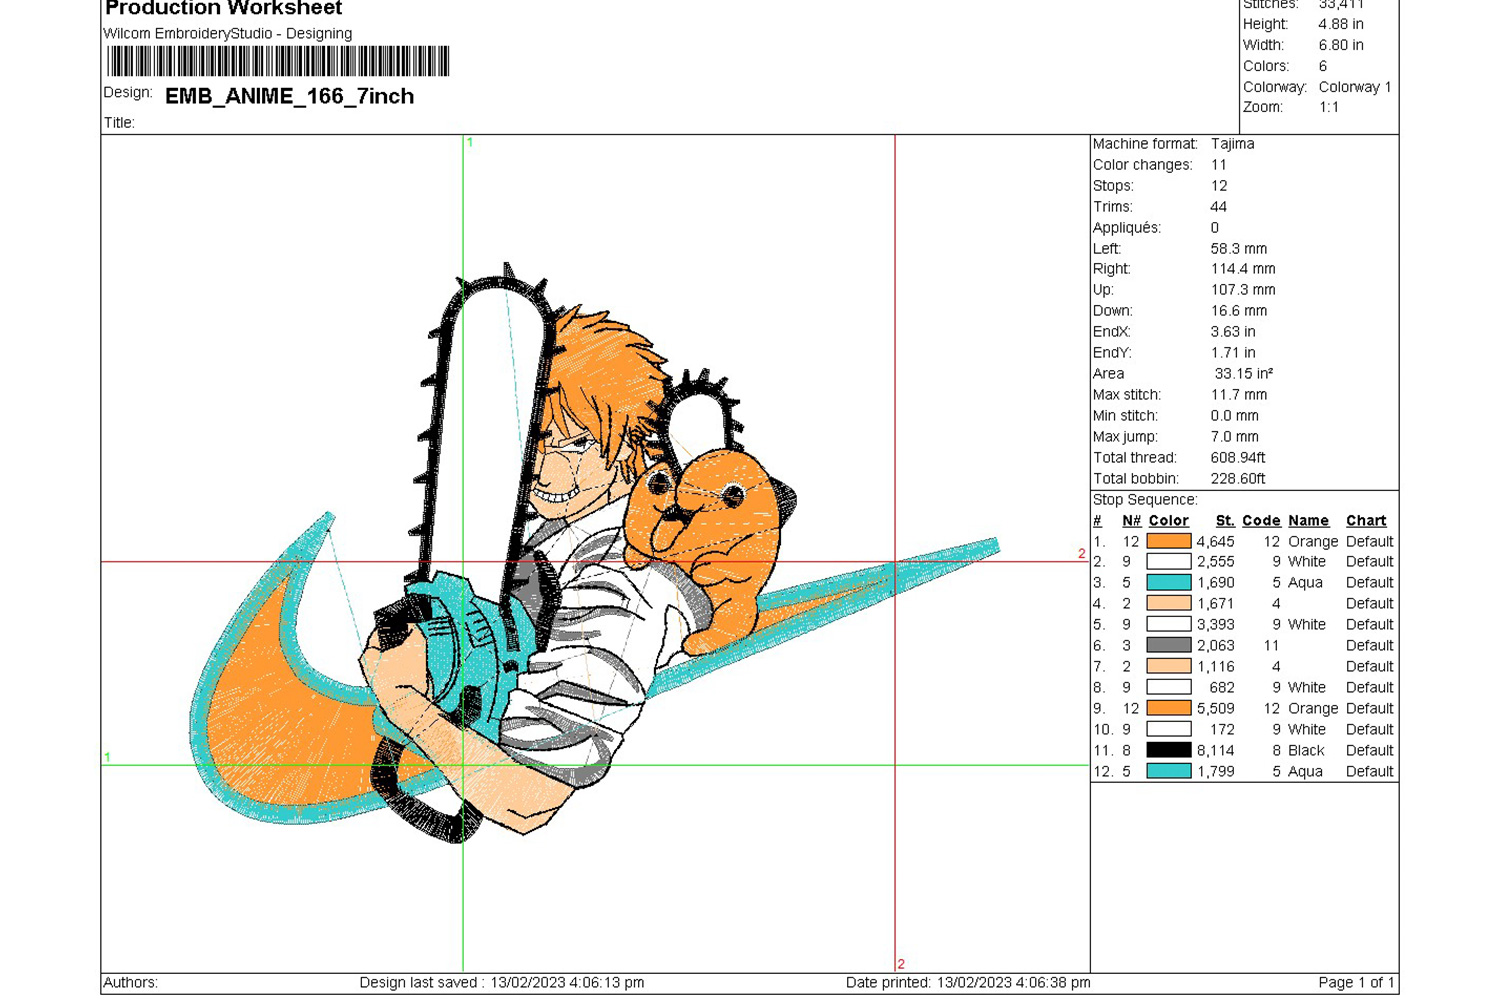Select the Width value 6.80 in

click(x=1340, y=45)
